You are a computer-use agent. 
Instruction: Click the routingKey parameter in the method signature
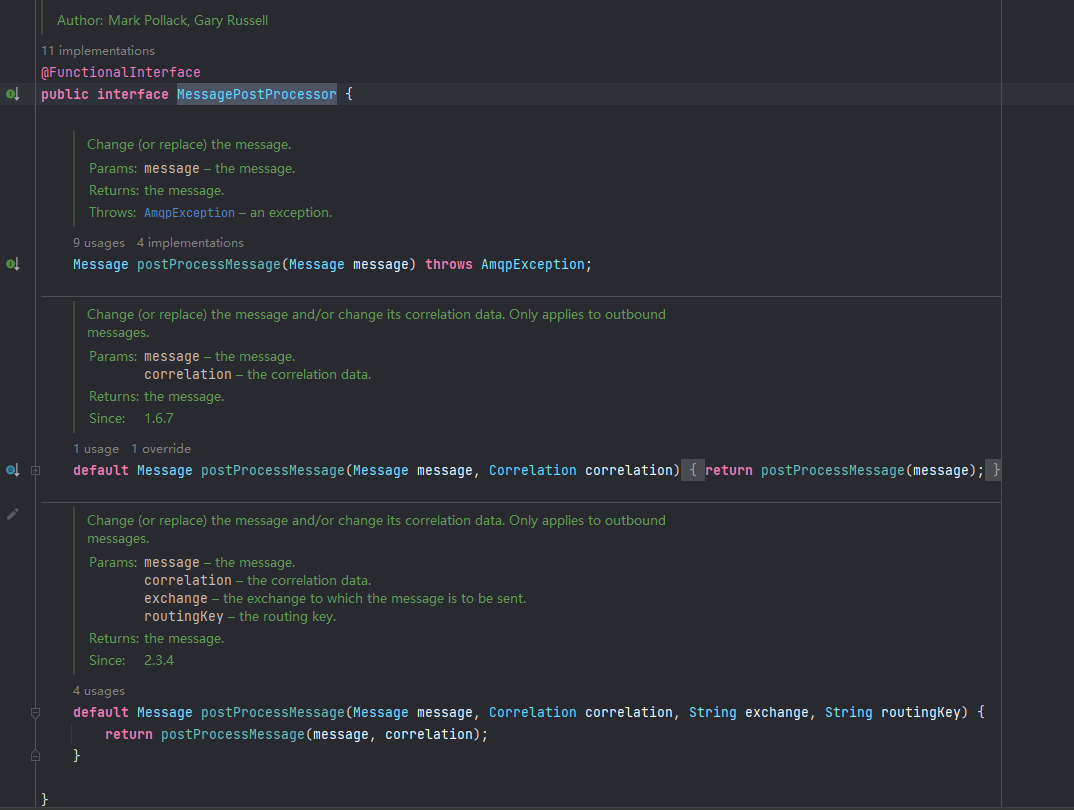tap(921, 713)
